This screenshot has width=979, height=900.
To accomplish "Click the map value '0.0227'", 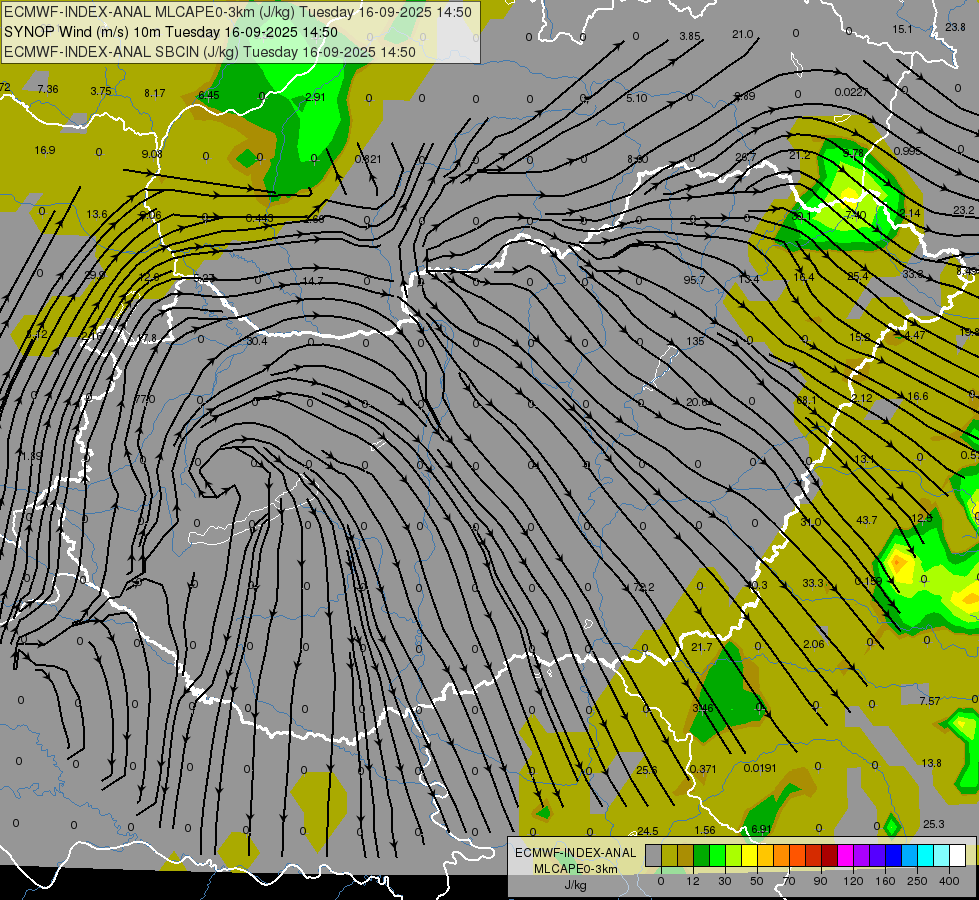I will [852, 92].
